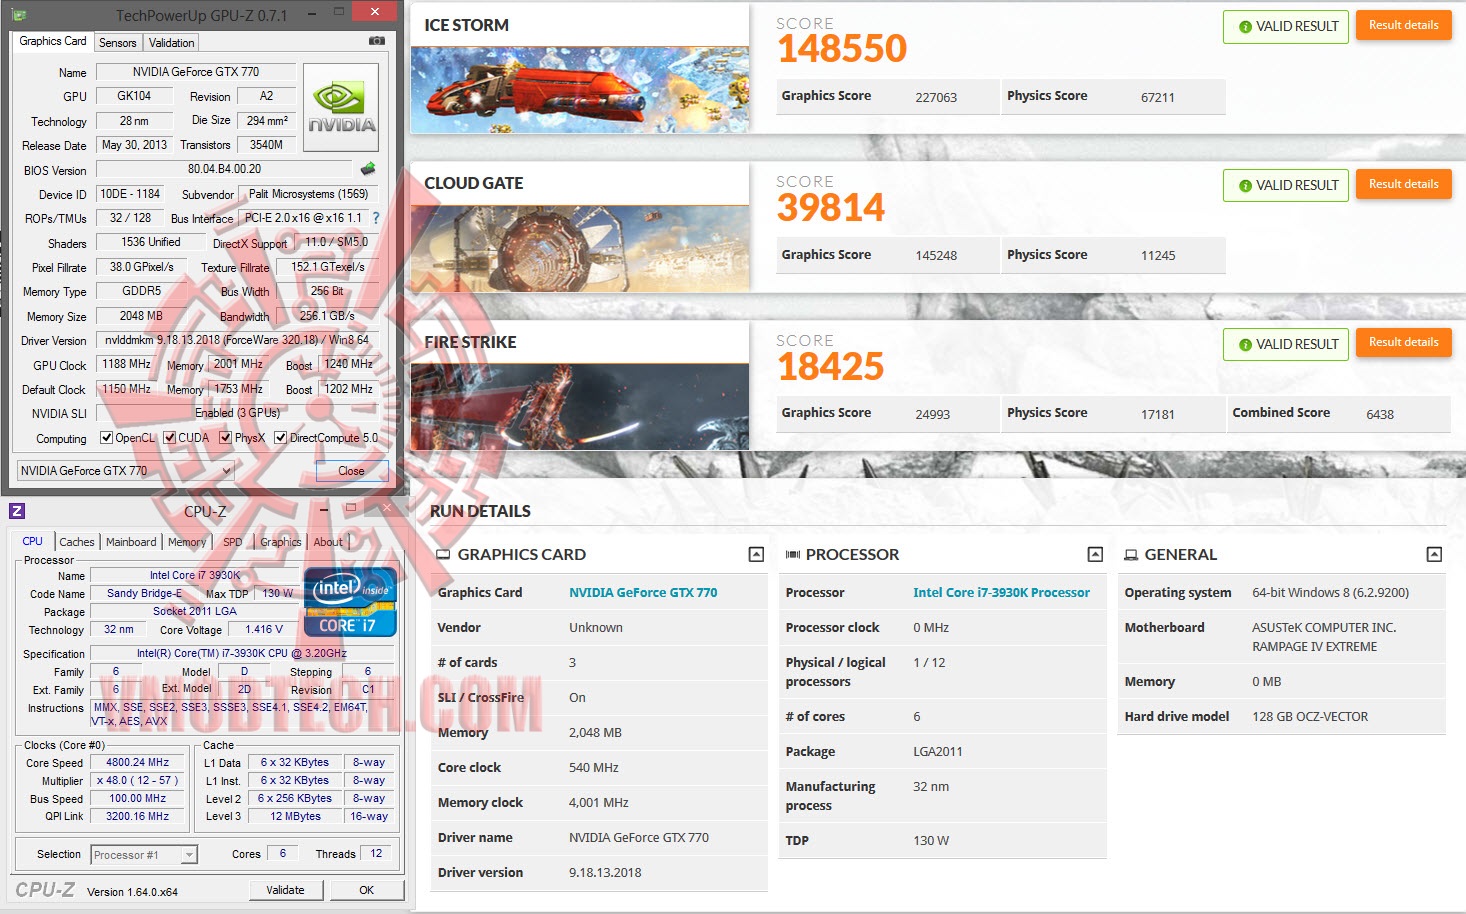Click the Cloud Gate score 39814
This screenshot has height=914, width=1466.
(x=831, y=208)
